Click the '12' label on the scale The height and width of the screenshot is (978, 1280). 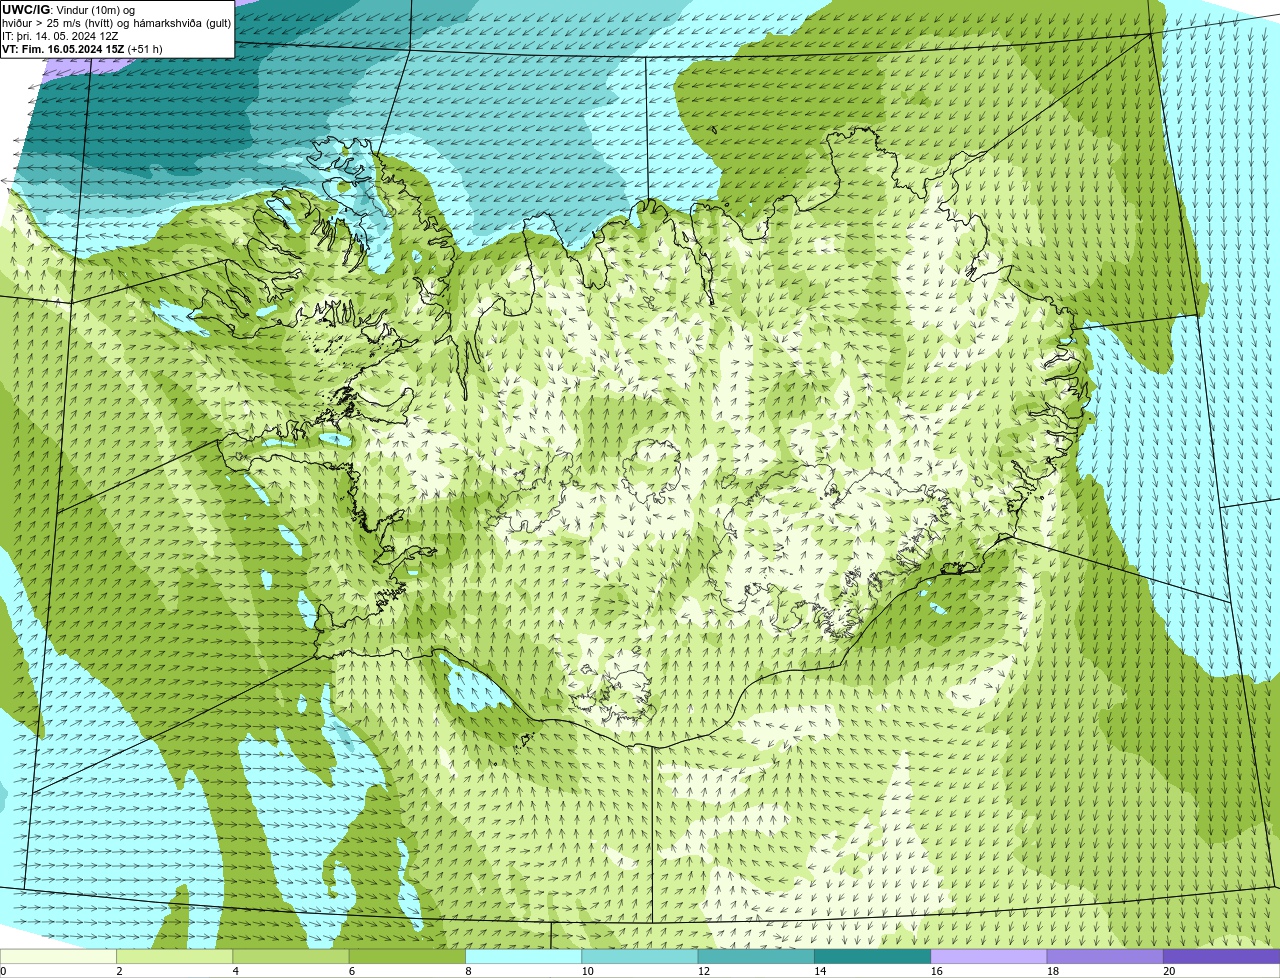pyautogui.click(x=703, y=971)
